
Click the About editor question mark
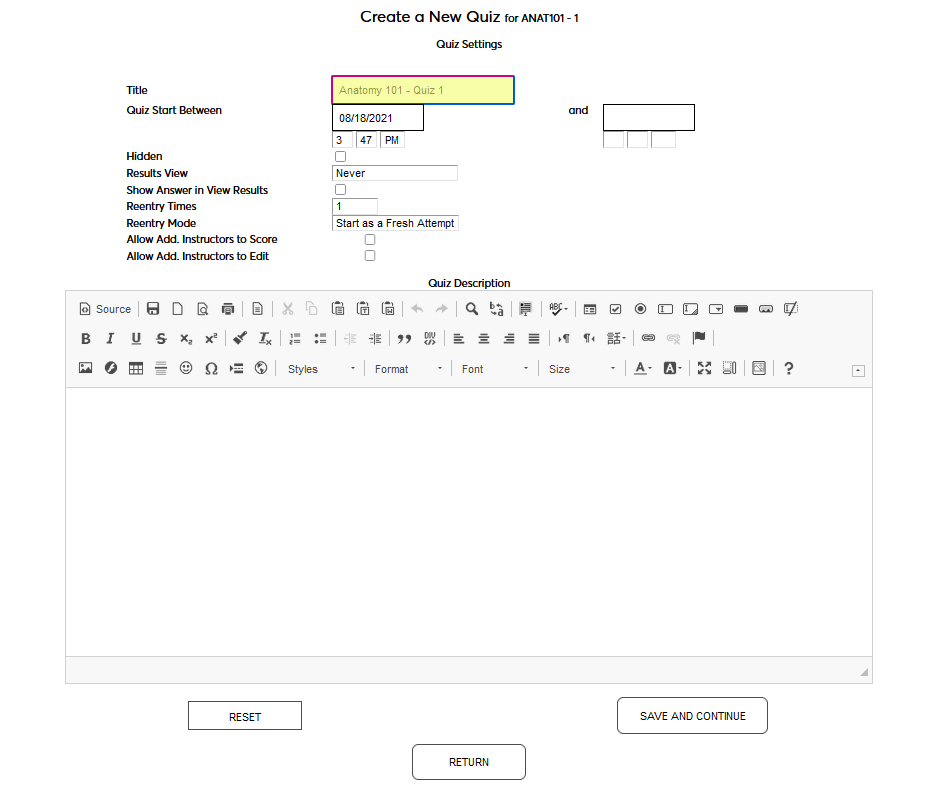[789, 368]
